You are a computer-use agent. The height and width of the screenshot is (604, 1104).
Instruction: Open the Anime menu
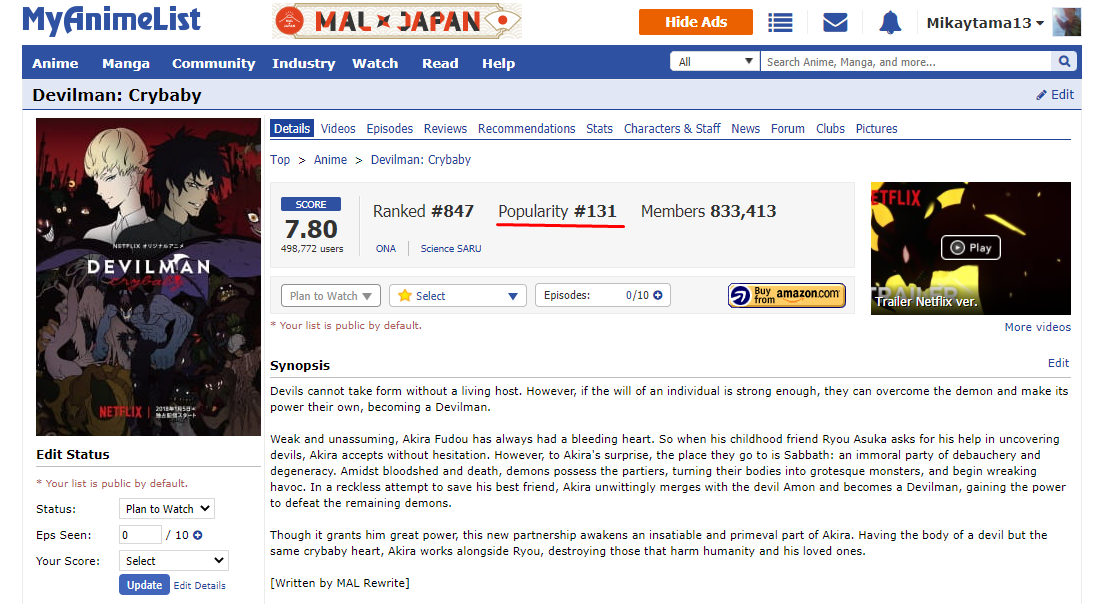click(x=55, y=63)
